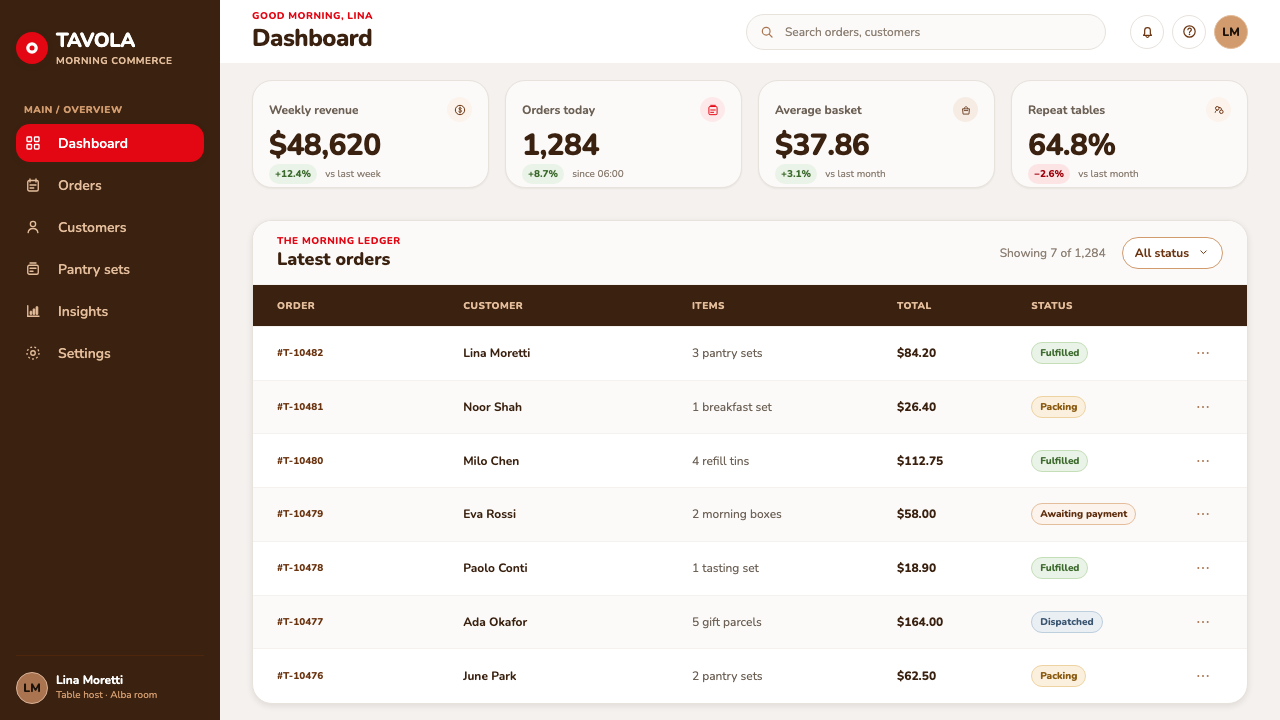Open the All status filter dropdown
Screen dimensions: 1280x720
click(1172, 253)
